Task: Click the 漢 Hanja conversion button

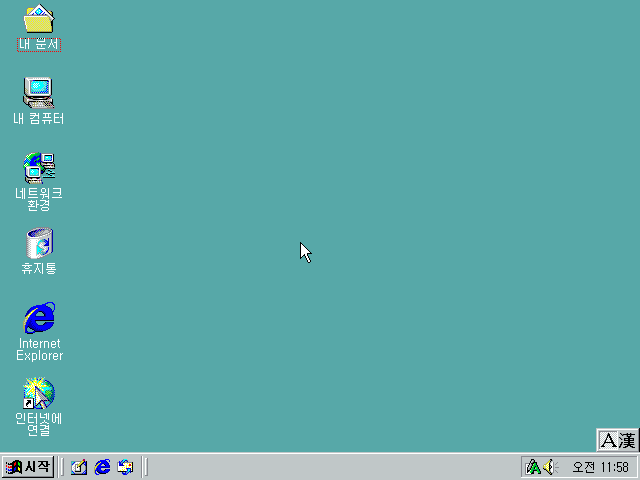Action: pos(627,440)
